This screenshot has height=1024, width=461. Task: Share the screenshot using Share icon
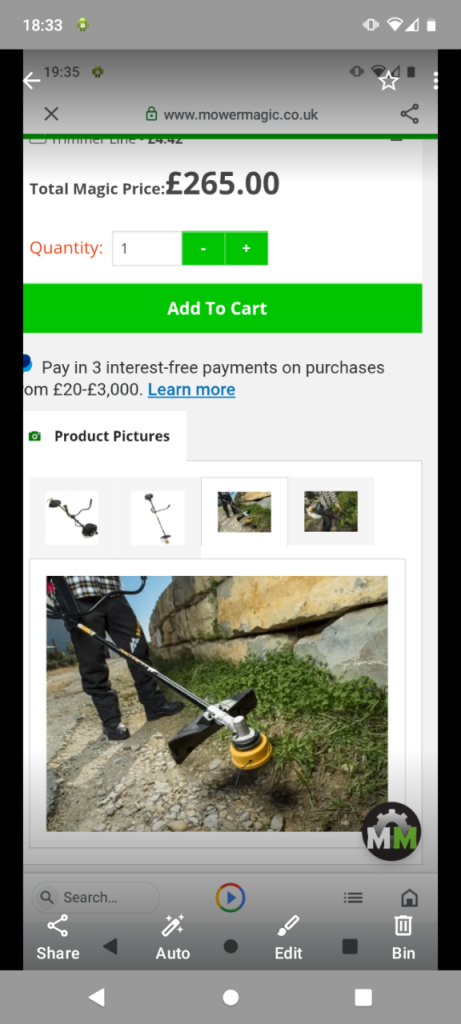pos(57,938)
